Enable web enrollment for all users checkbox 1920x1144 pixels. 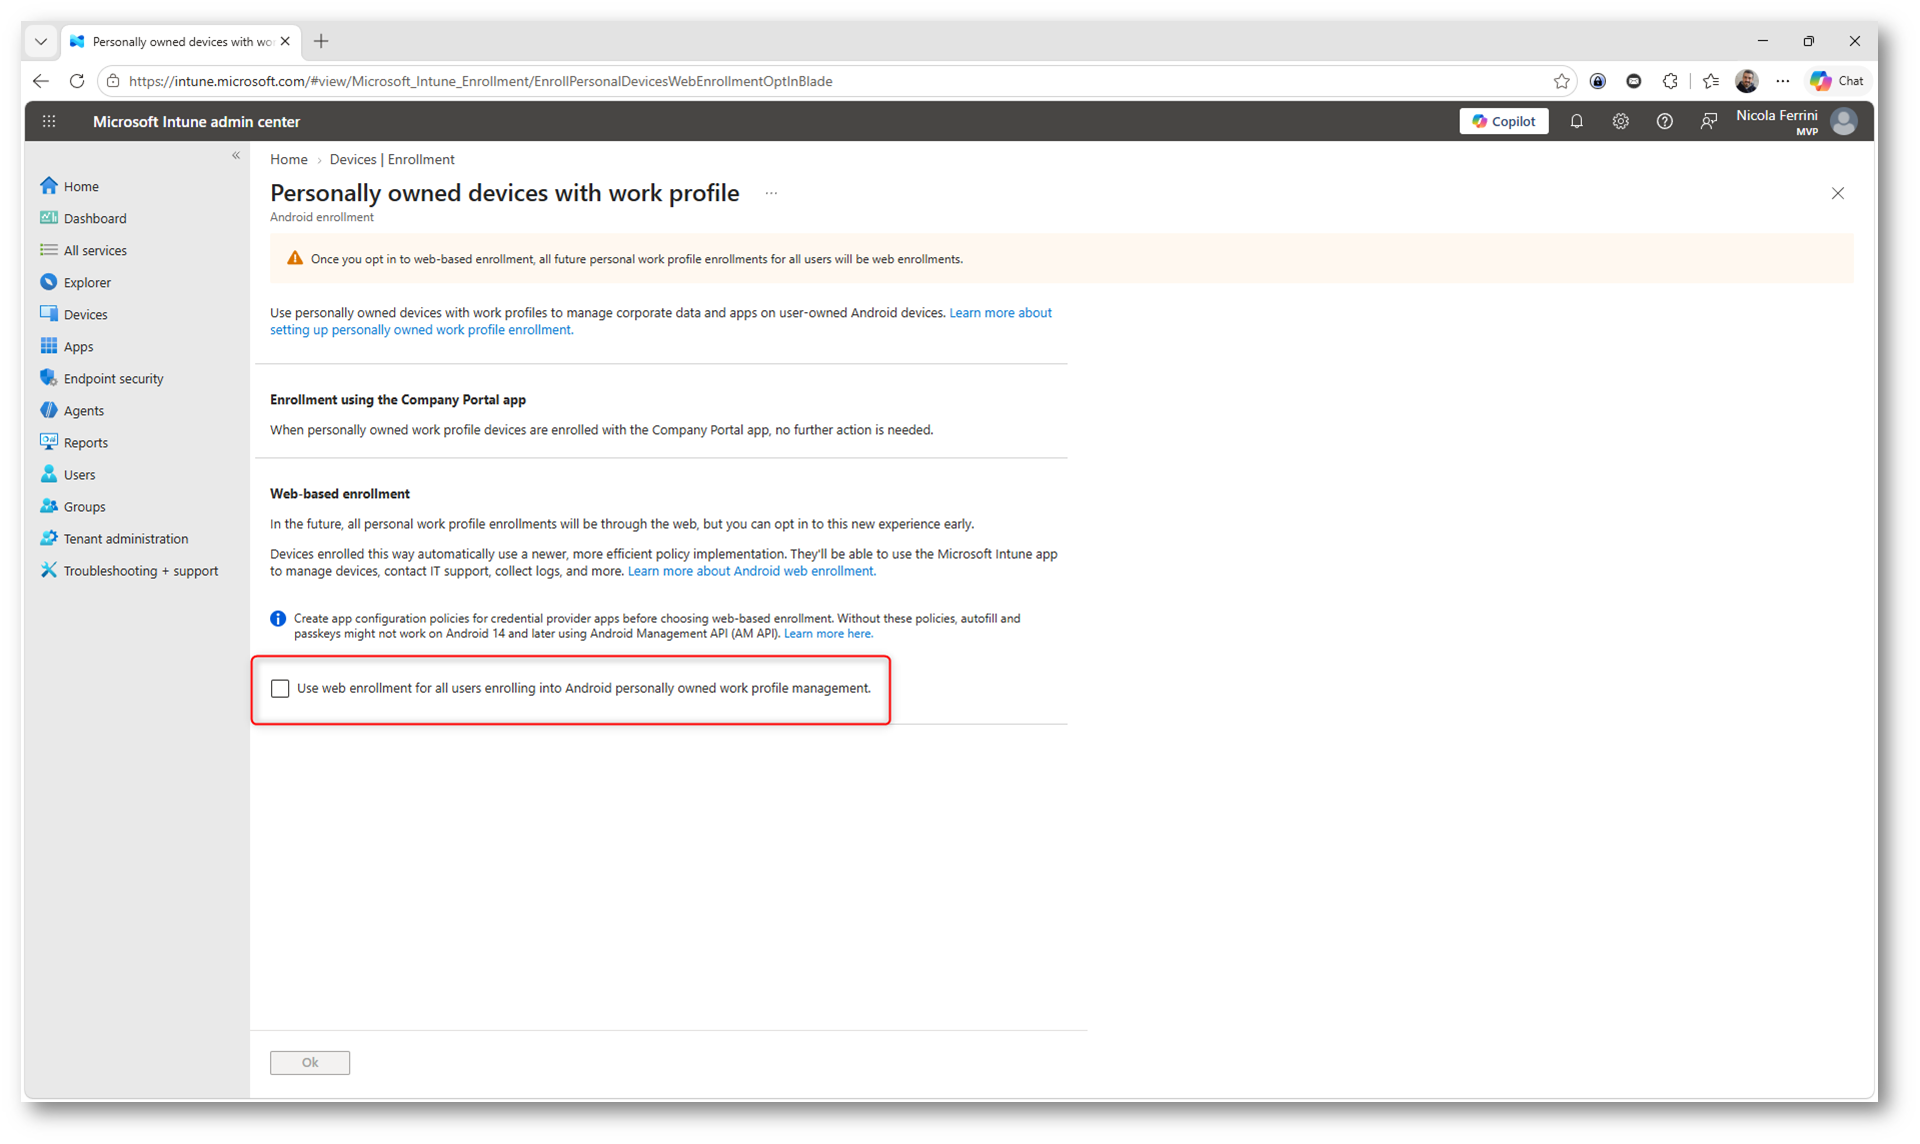280,688
